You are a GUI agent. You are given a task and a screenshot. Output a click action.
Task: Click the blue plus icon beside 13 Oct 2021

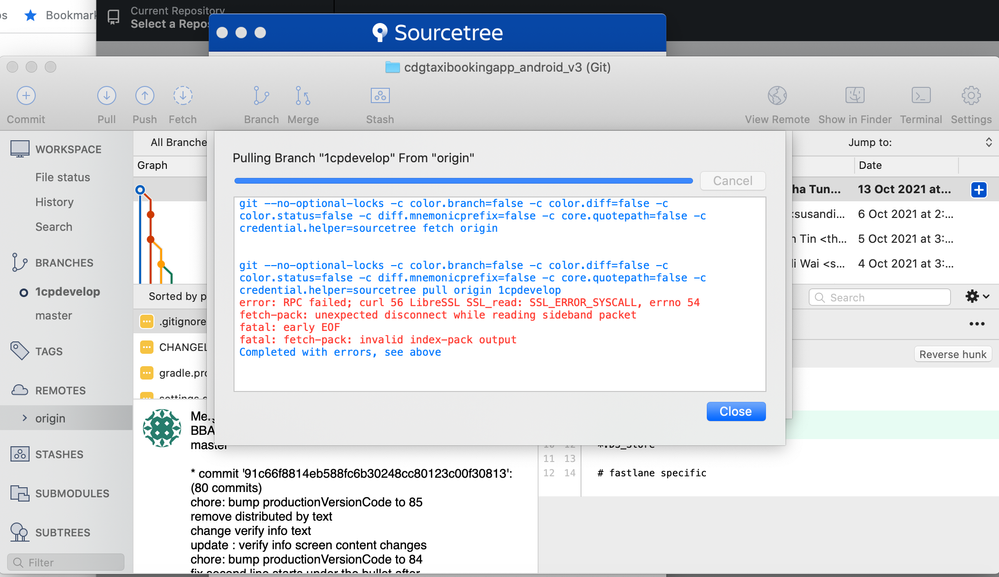coord(979,189)
